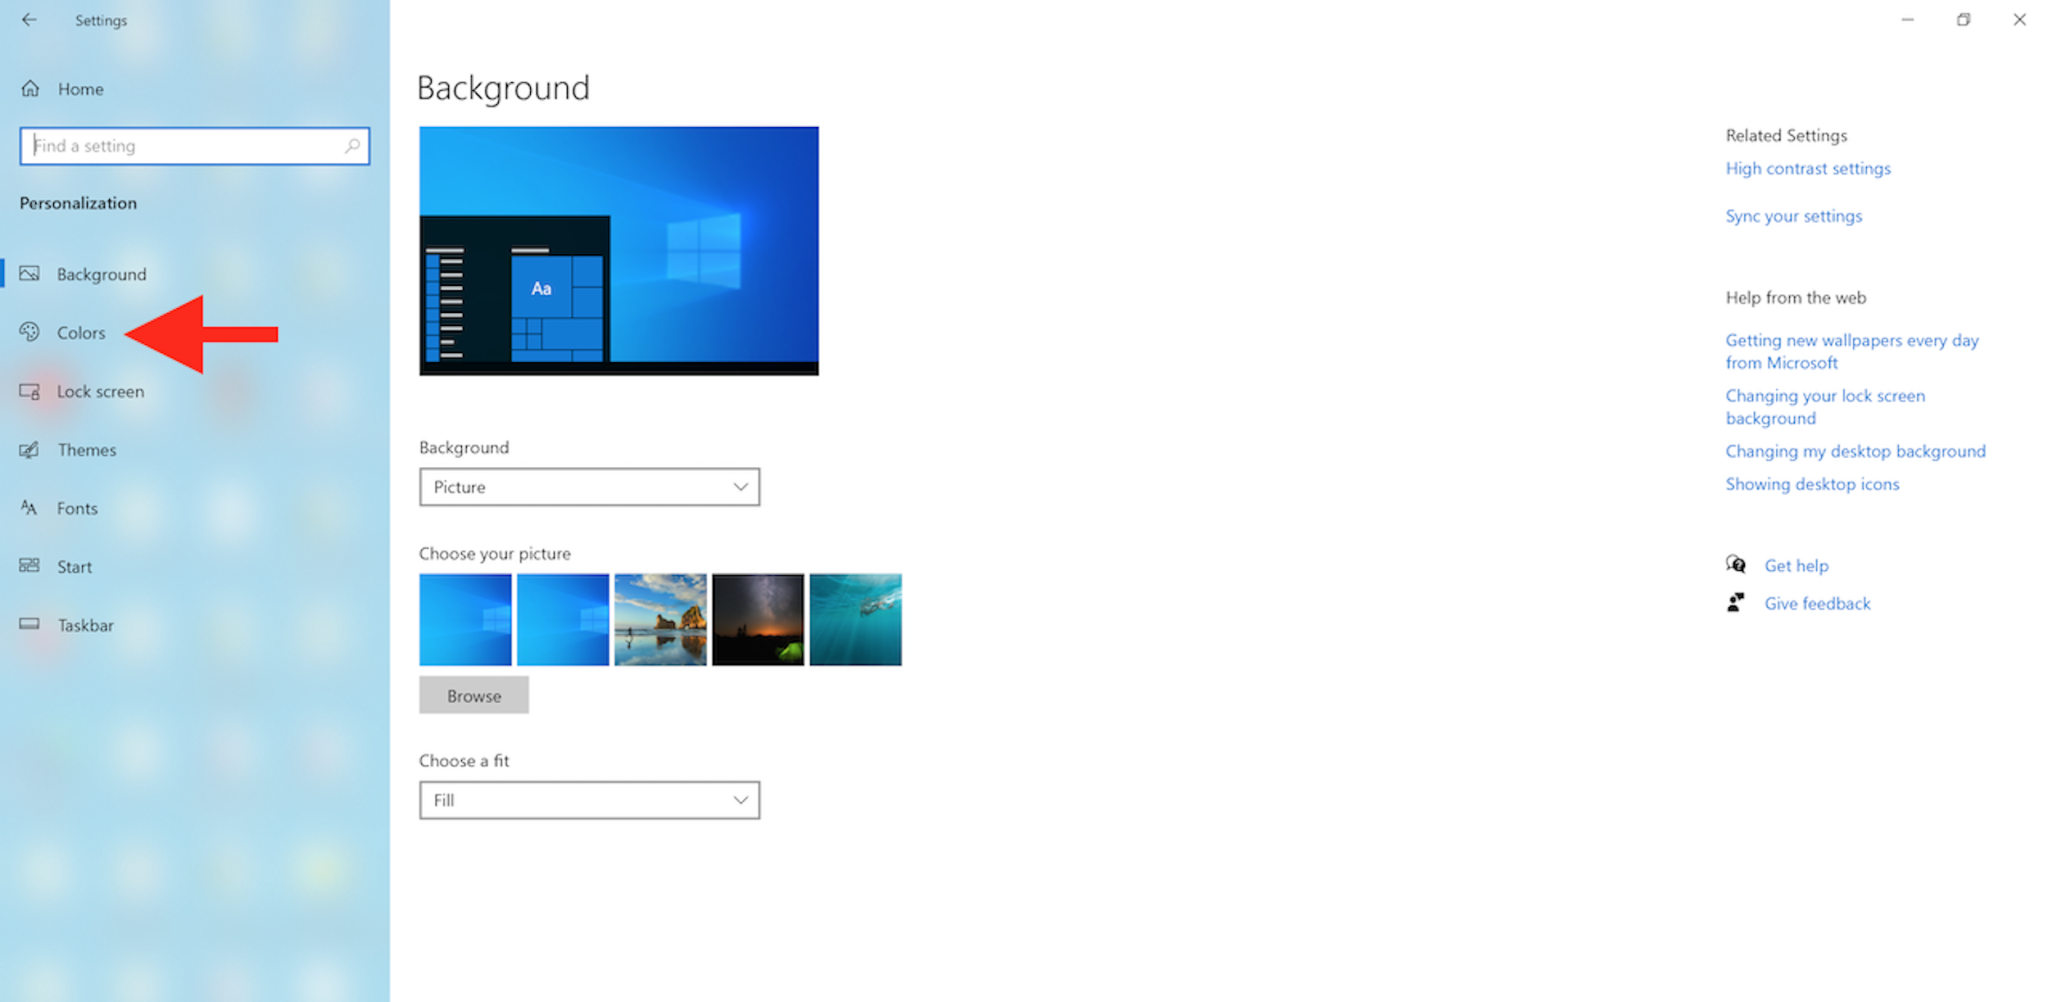Select the beach landscape wallpaper thumbnail

660,619
